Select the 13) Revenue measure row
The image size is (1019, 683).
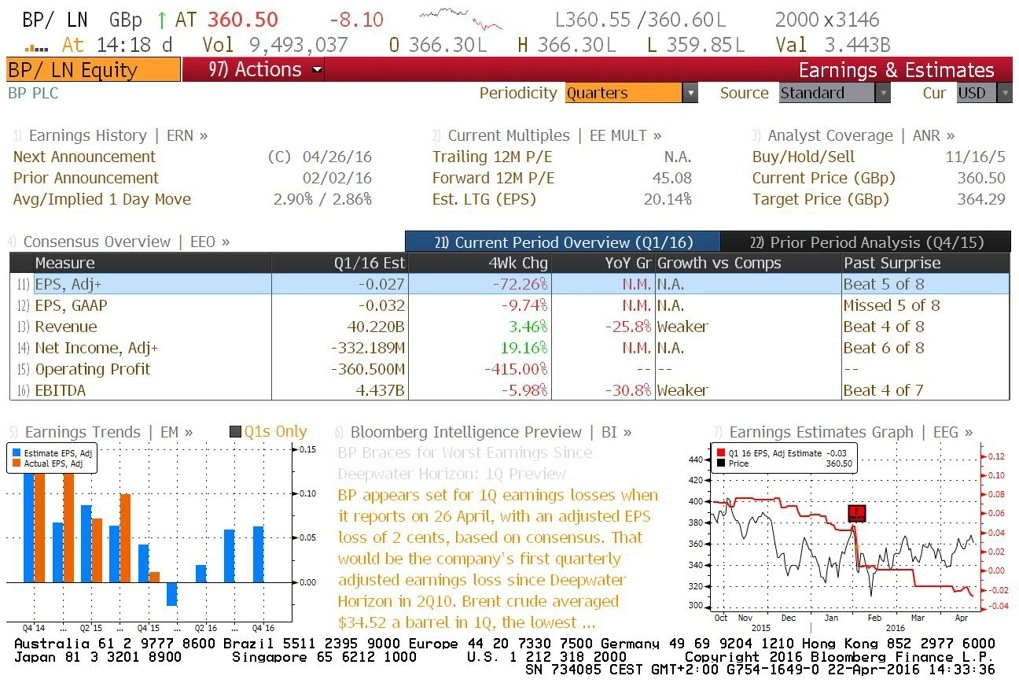click(510, 326)
